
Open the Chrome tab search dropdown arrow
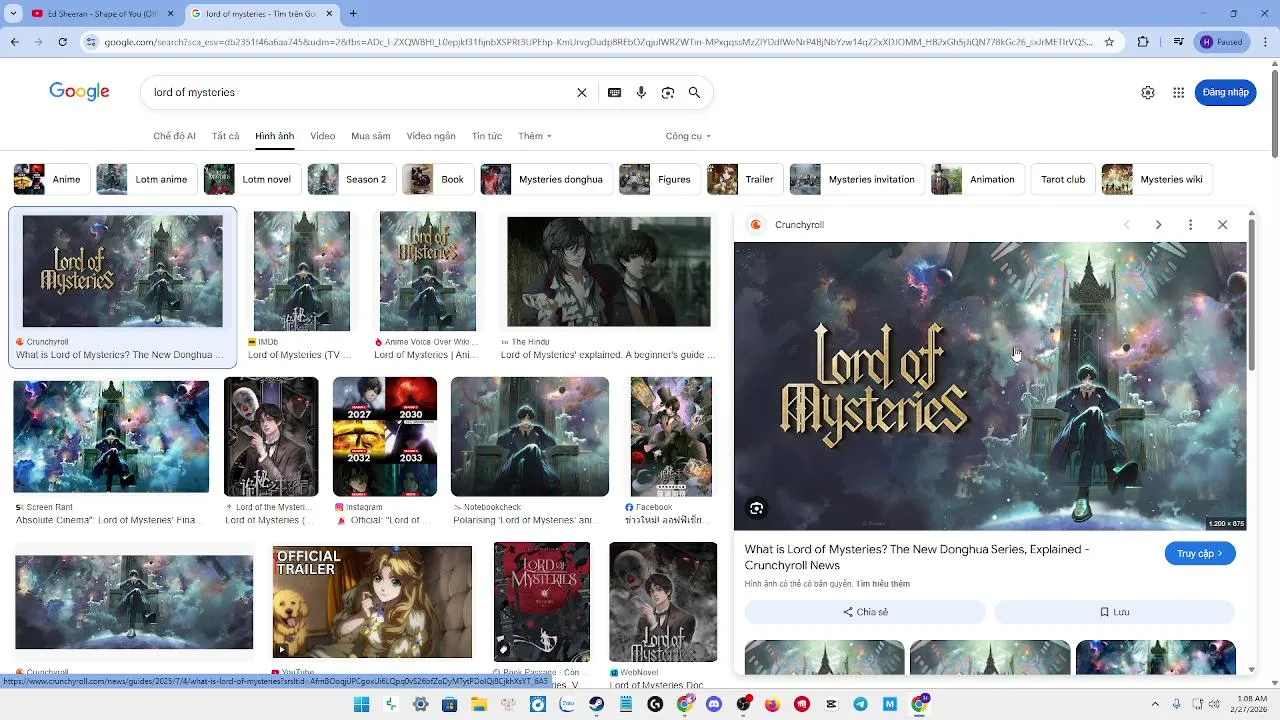(x=14, y=14)
